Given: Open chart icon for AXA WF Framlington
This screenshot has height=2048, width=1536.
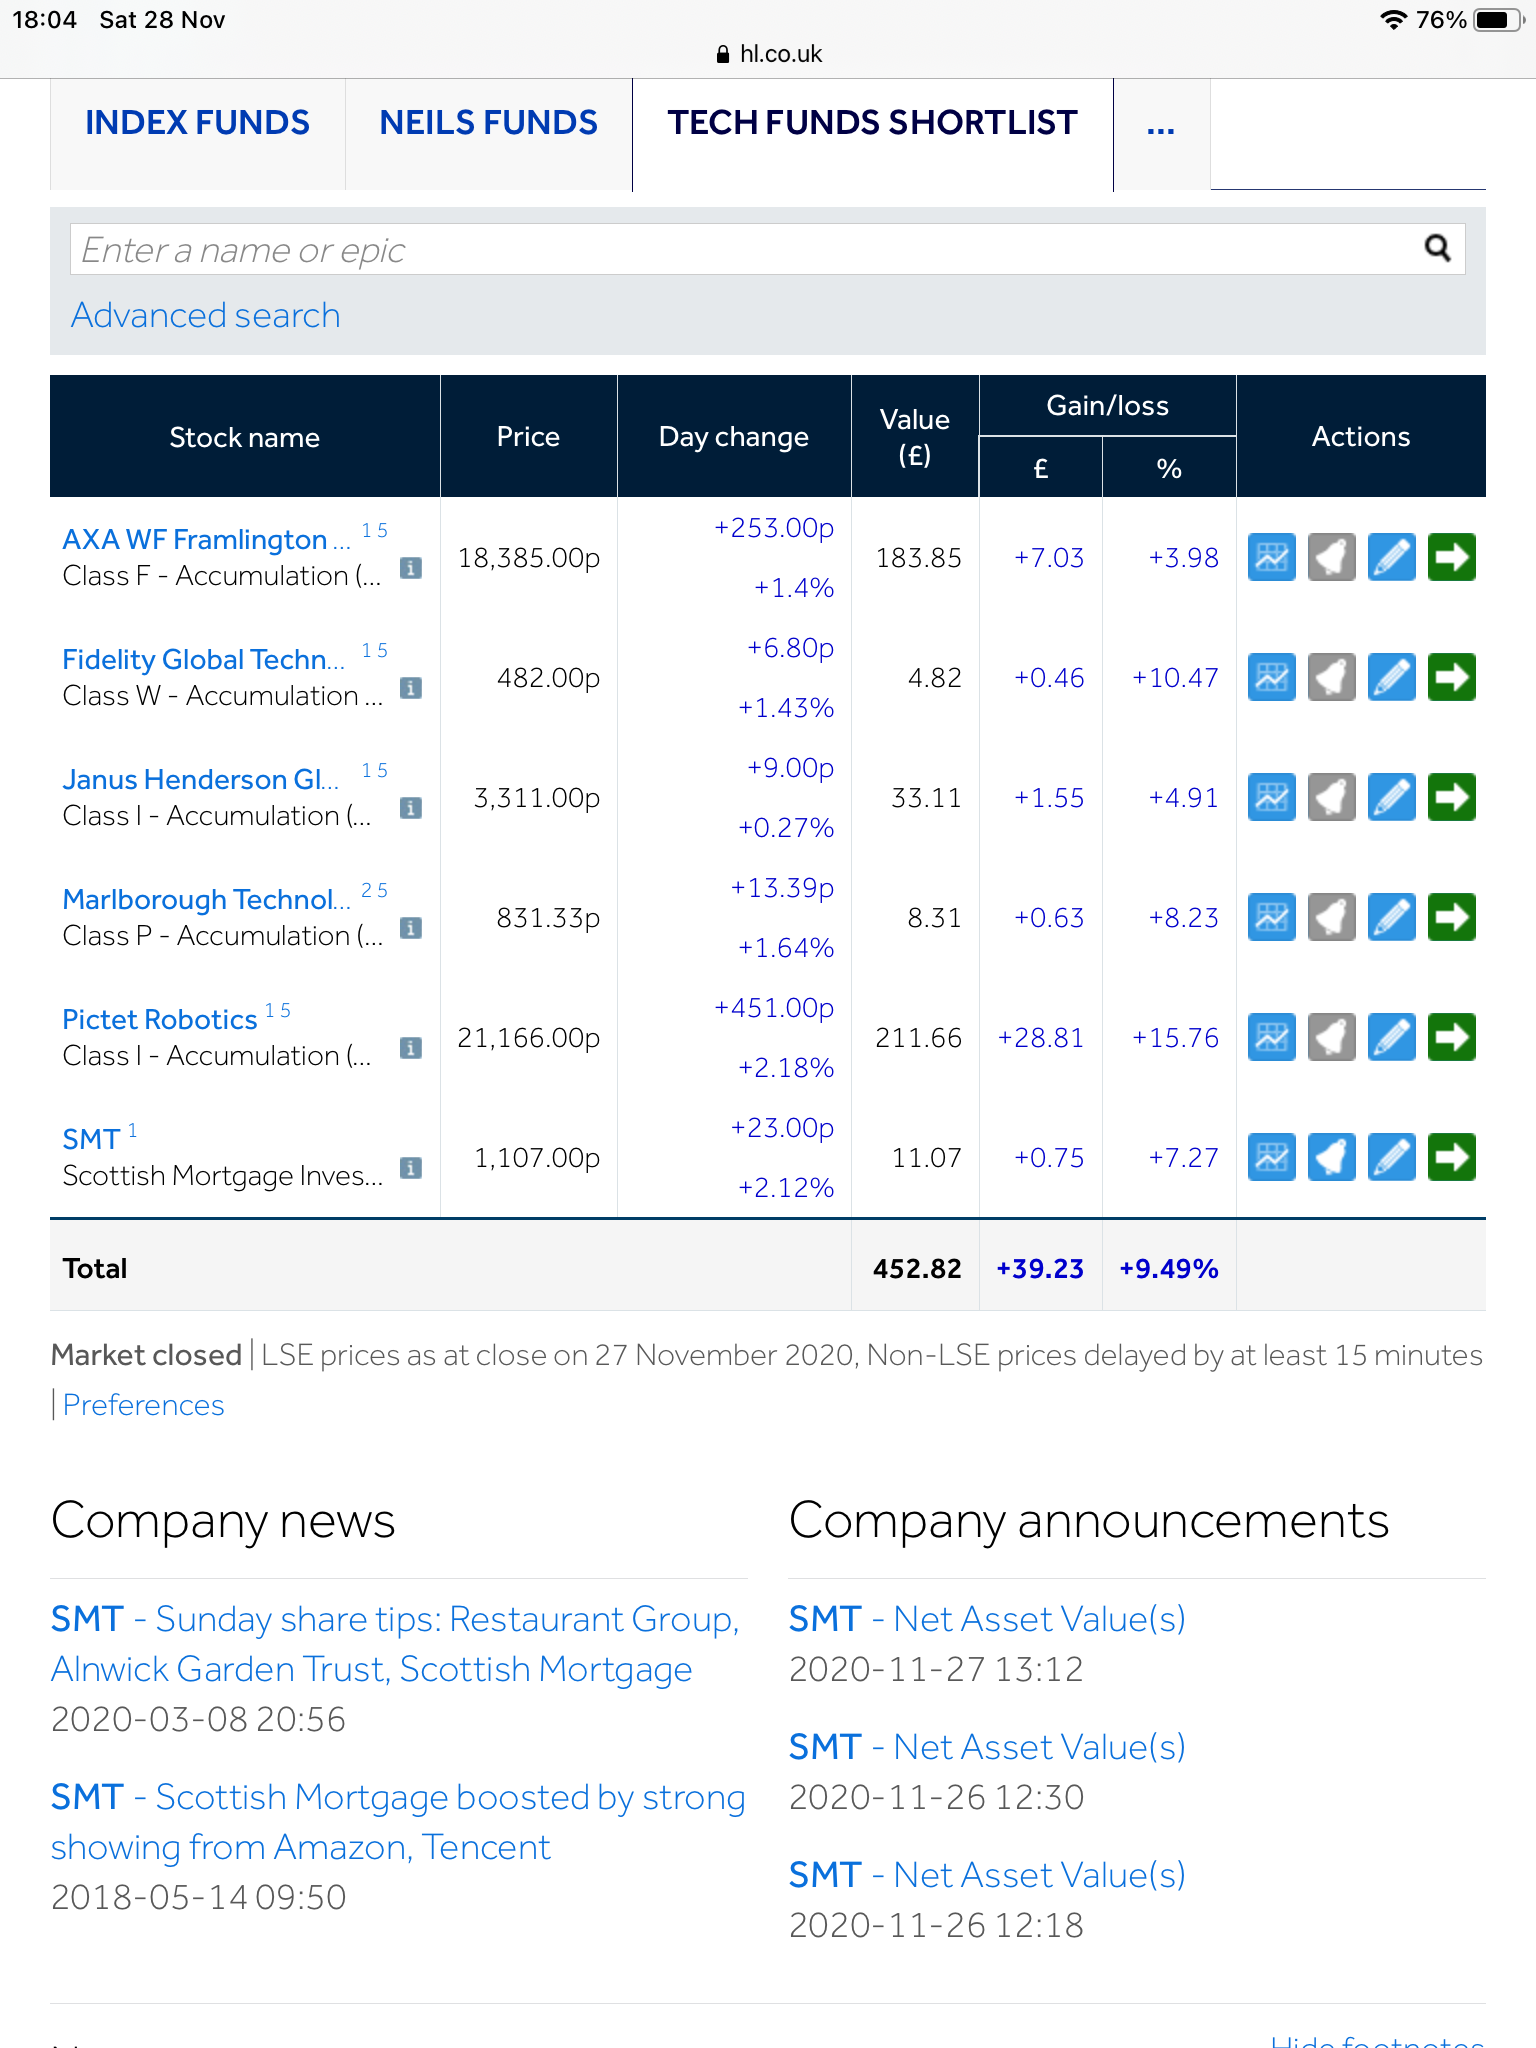Looking at the screenshot, I should tap(1271, 557).
